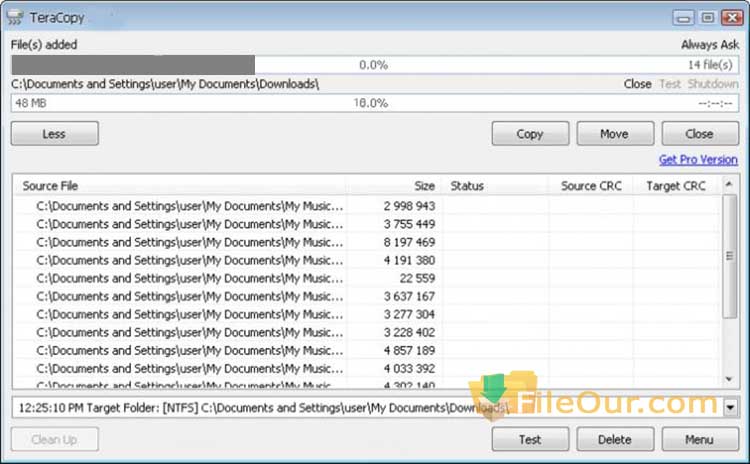Click the file list scroll-up arrow
Screen dimensions: 750x464
click(x=729, y=184)
